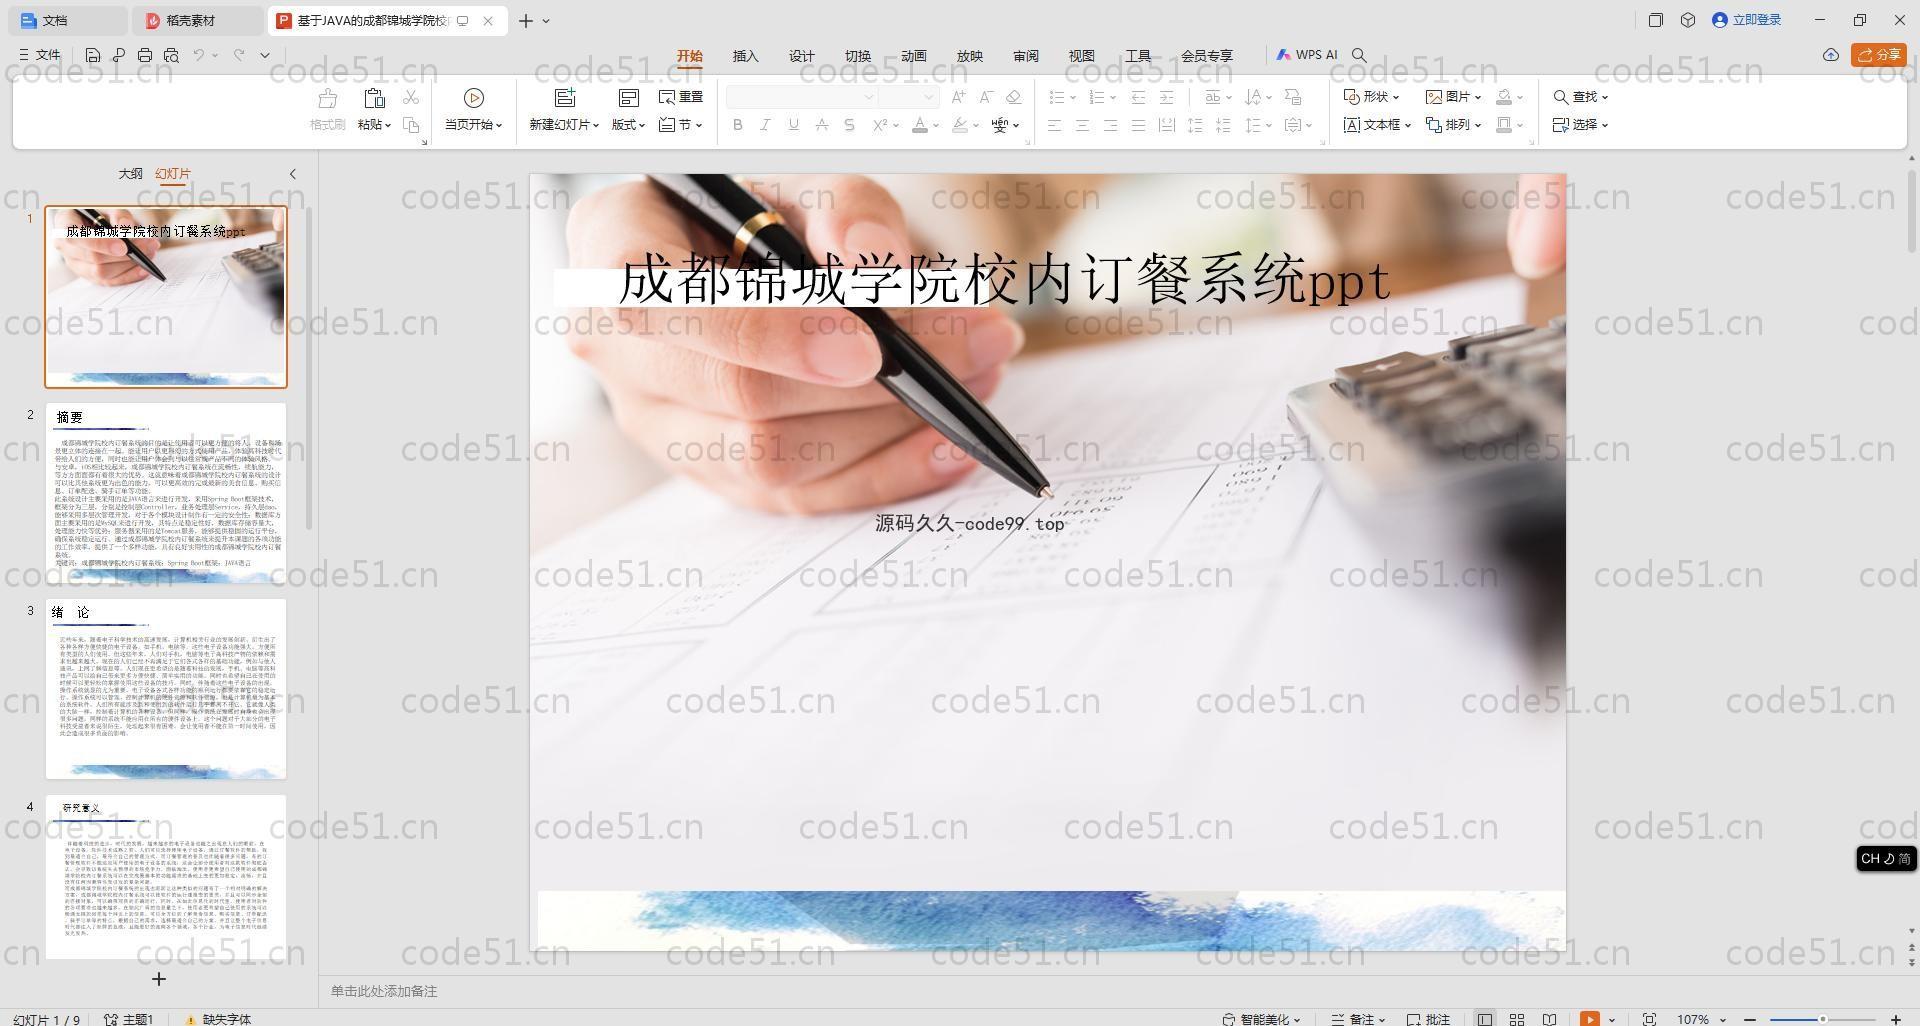Toggle Bold formatting
This screenshot has width=1920, height=1026.
click(738, 125)
